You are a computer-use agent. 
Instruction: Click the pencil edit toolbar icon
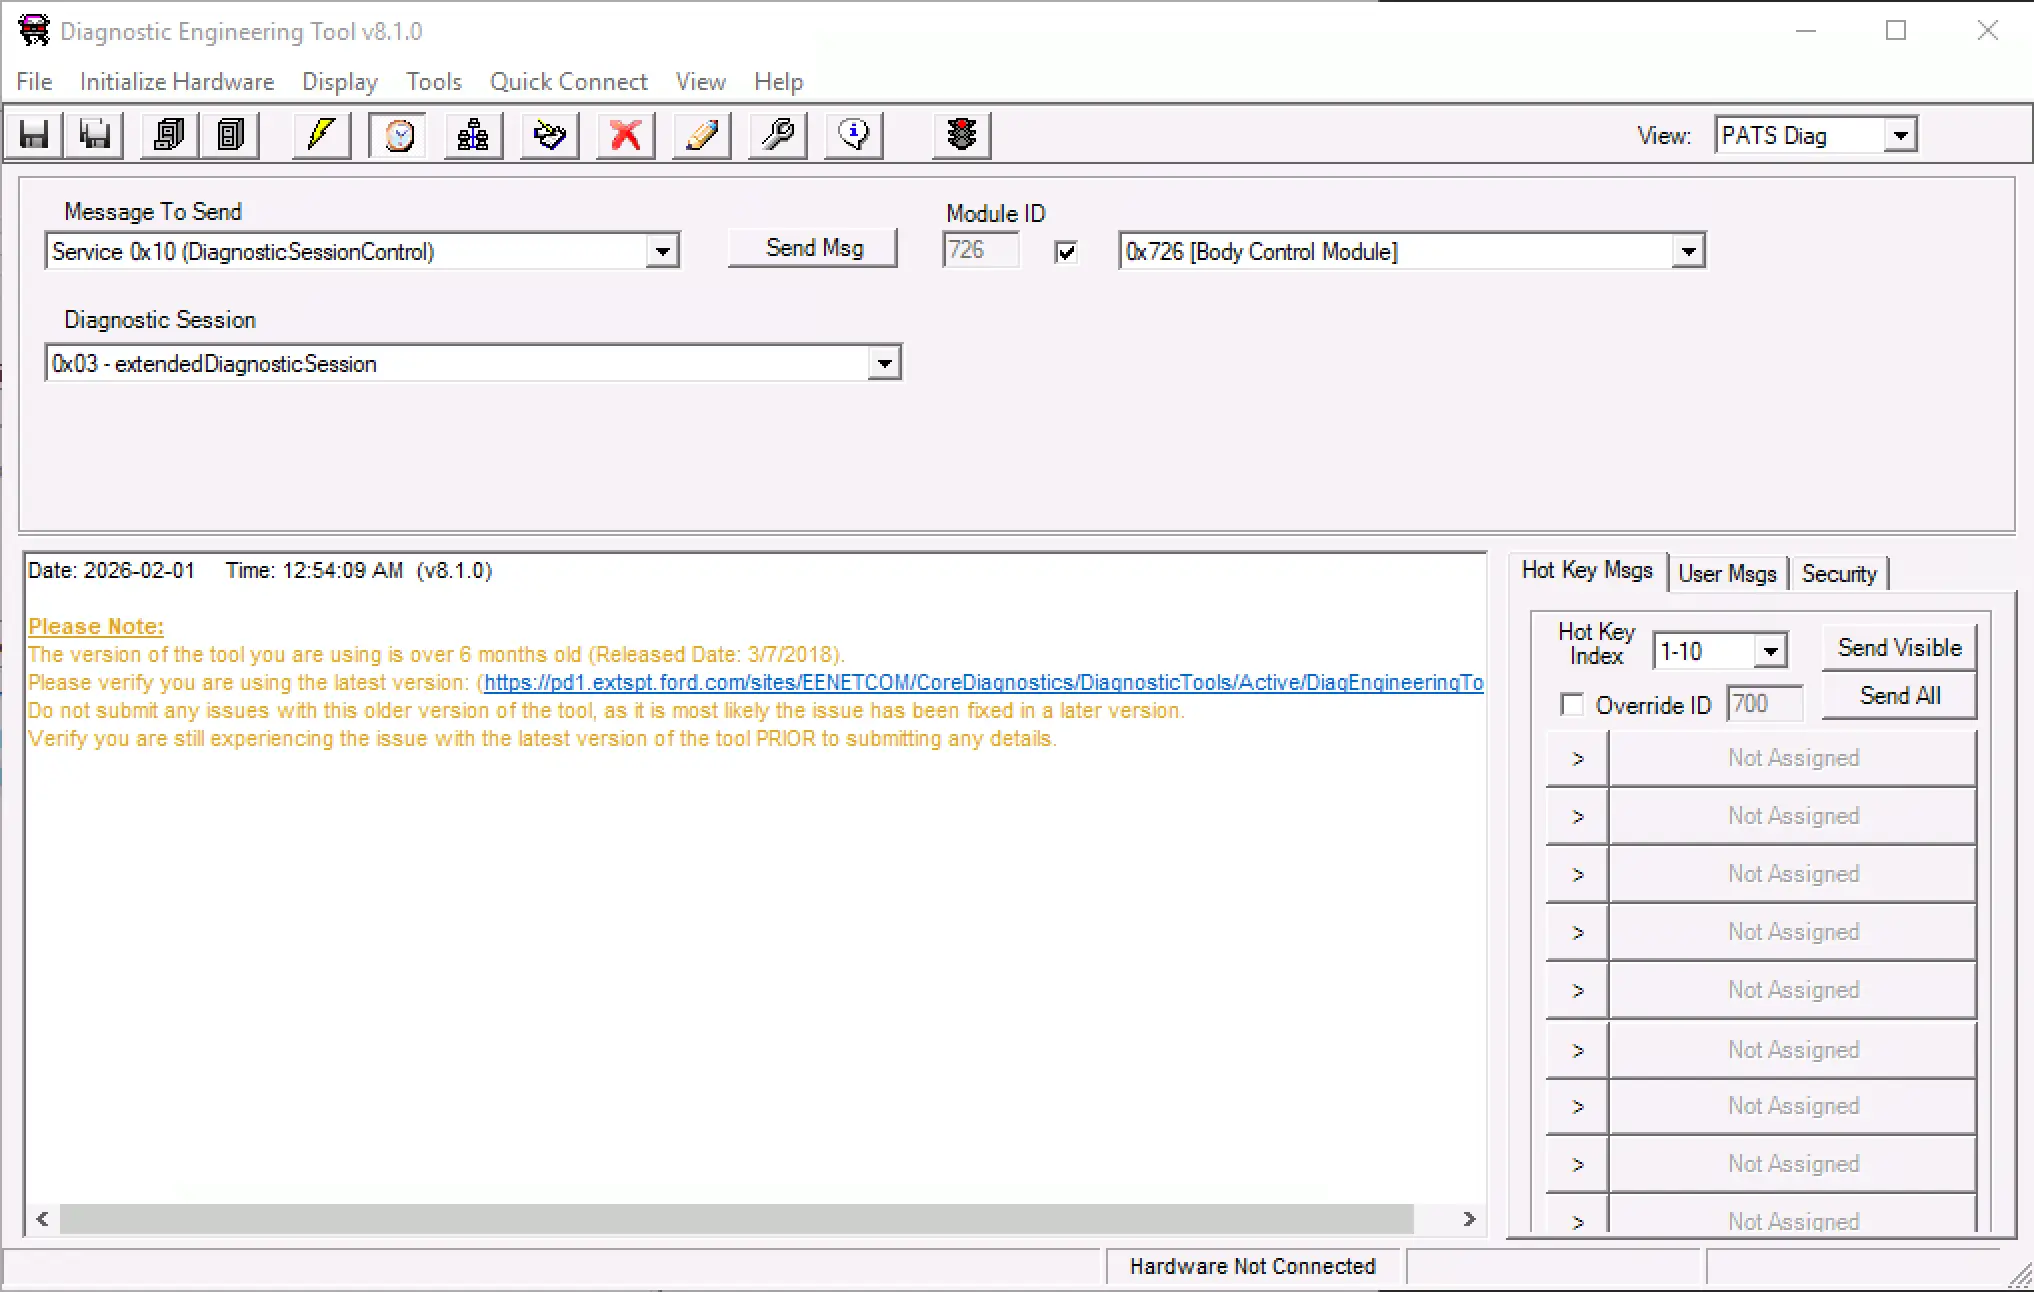click(x=702, y=135)
